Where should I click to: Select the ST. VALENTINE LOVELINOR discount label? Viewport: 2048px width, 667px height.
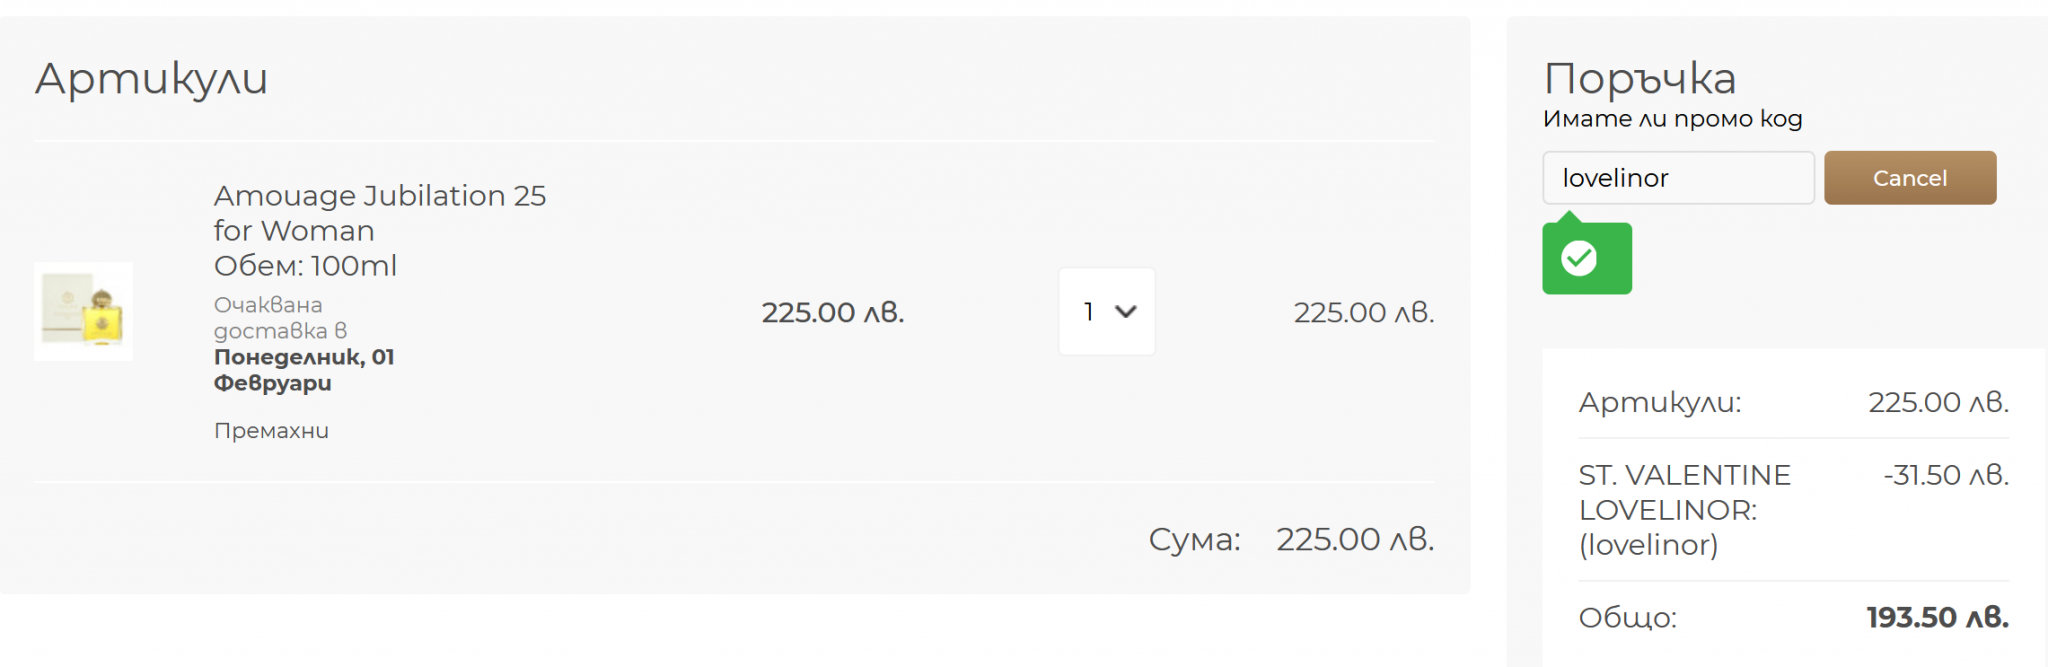1684,509
